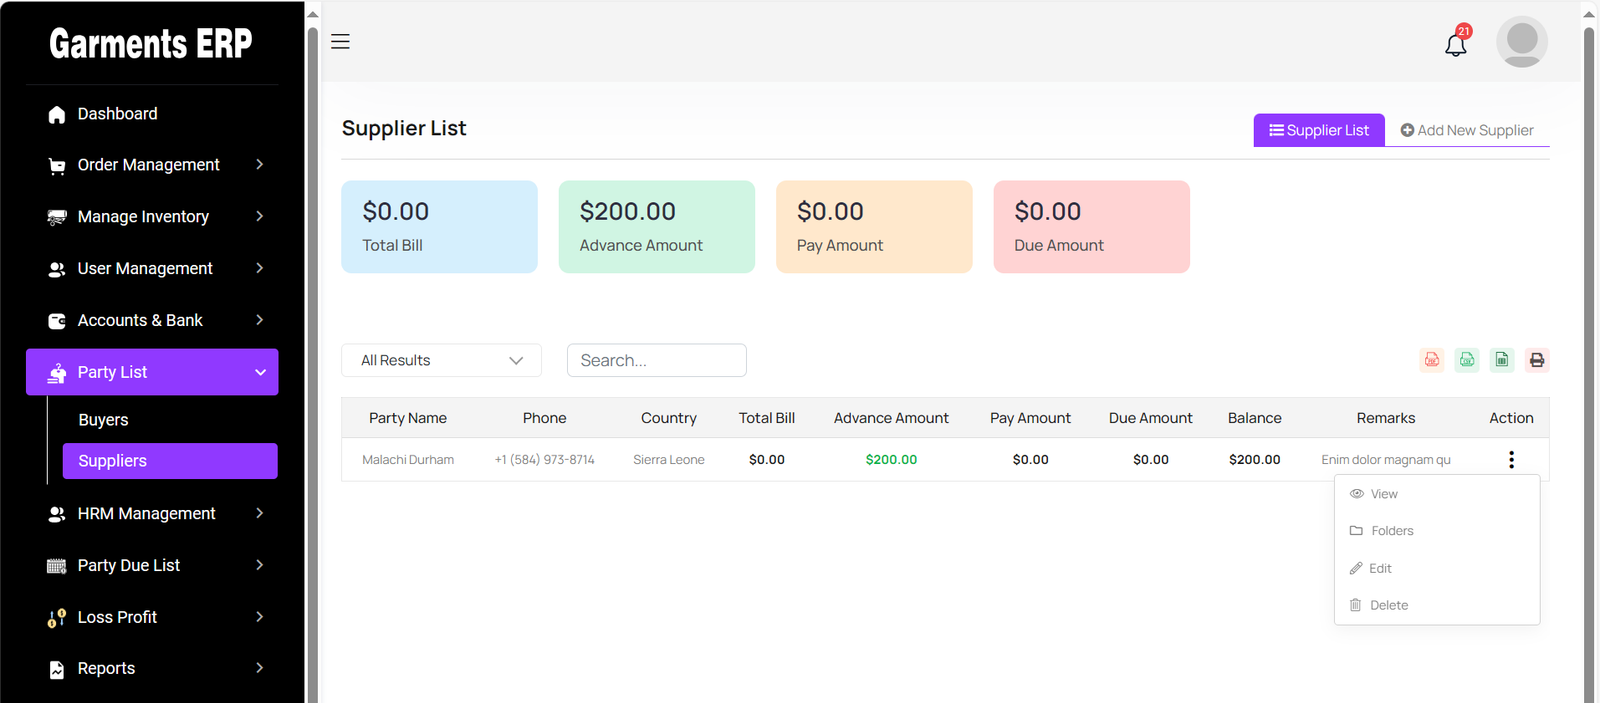Screen dimensions: 1600x703
Task: Export the supplier list as CSV
Action: (1467, 360)
